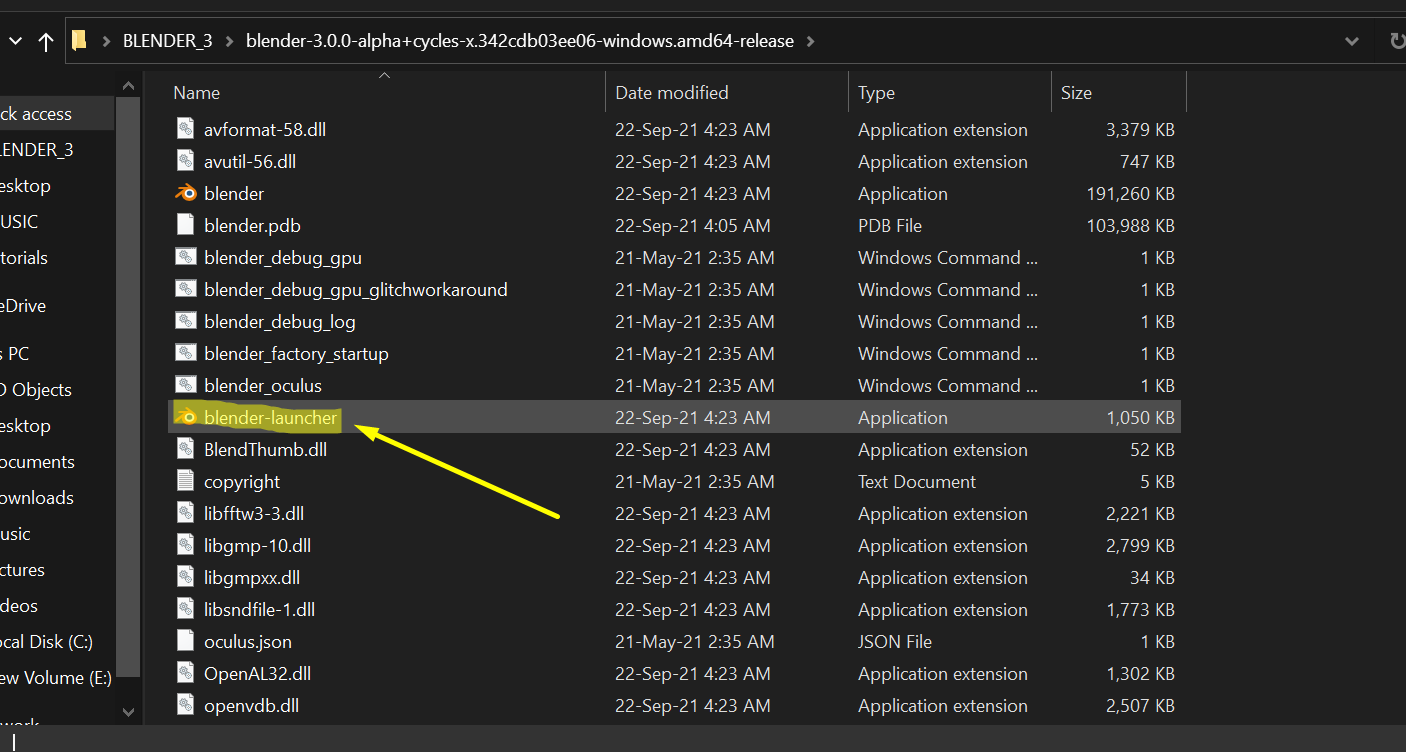Image resolution: width=1406 pixels, height=752 pixels.
Task: Click the JSON File type cell
Action: tap(895, 641)
